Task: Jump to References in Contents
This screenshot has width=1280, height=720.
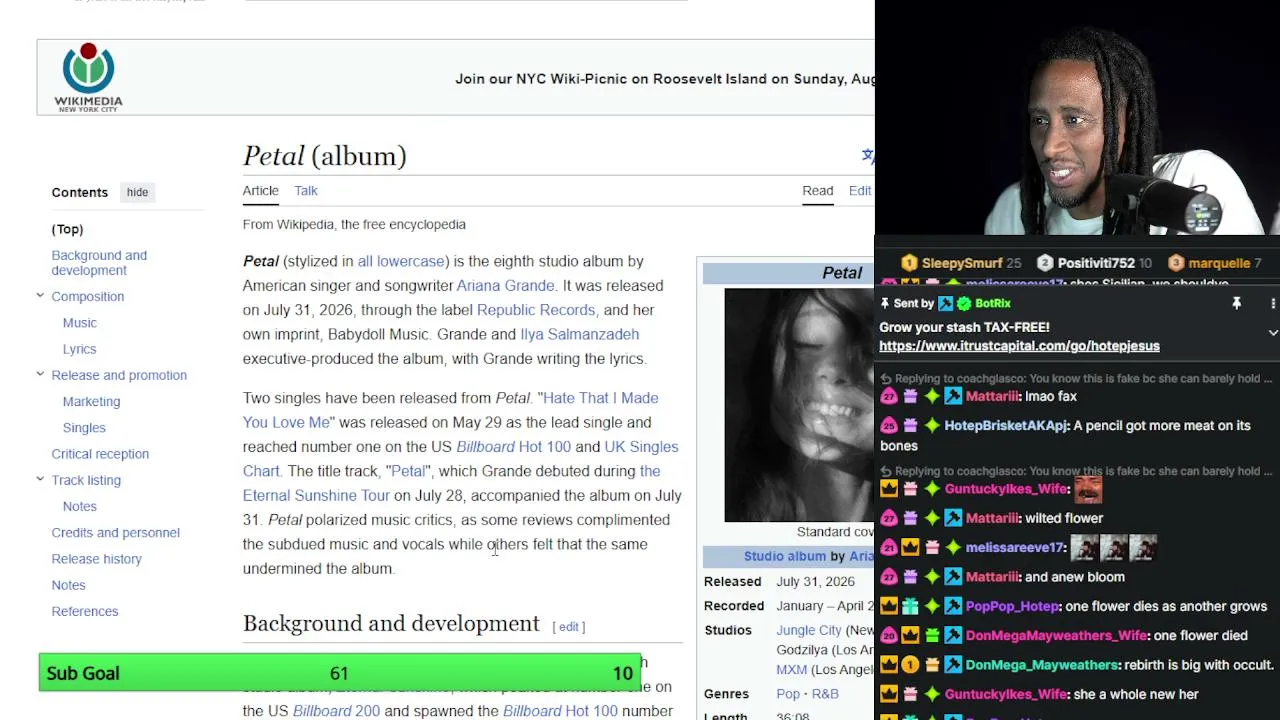Action: tap(85, 611)
